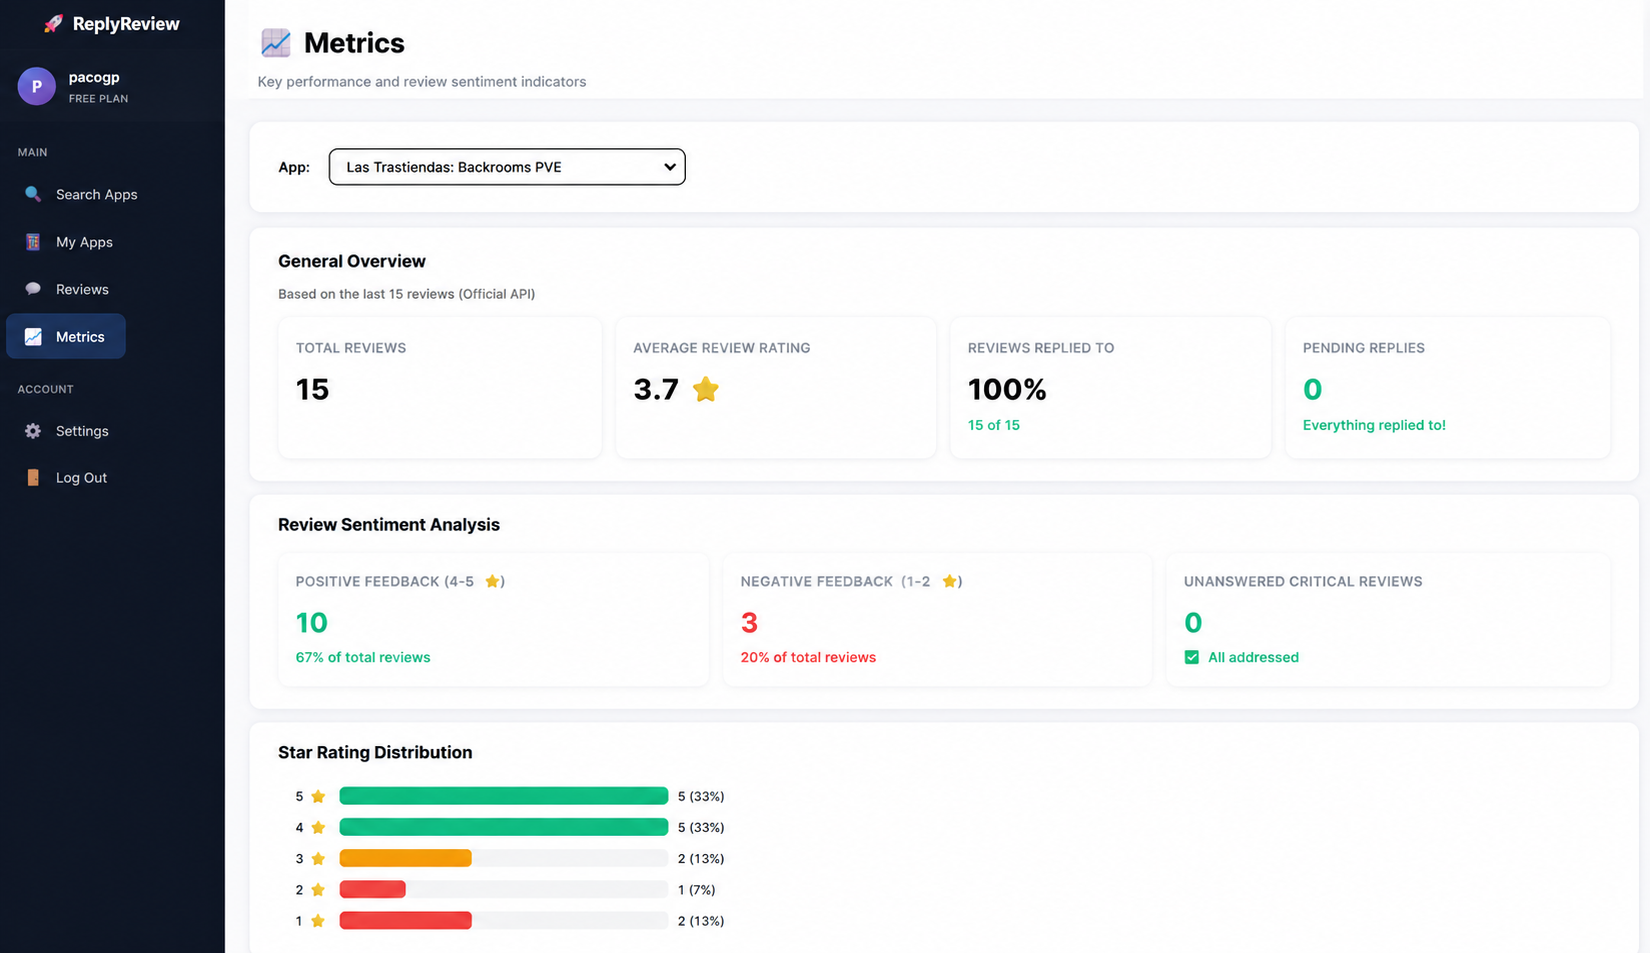Click the 15 of 15 replied link text
The image size is (1650, 953).
pyautogui.click(x=994, y=425)
